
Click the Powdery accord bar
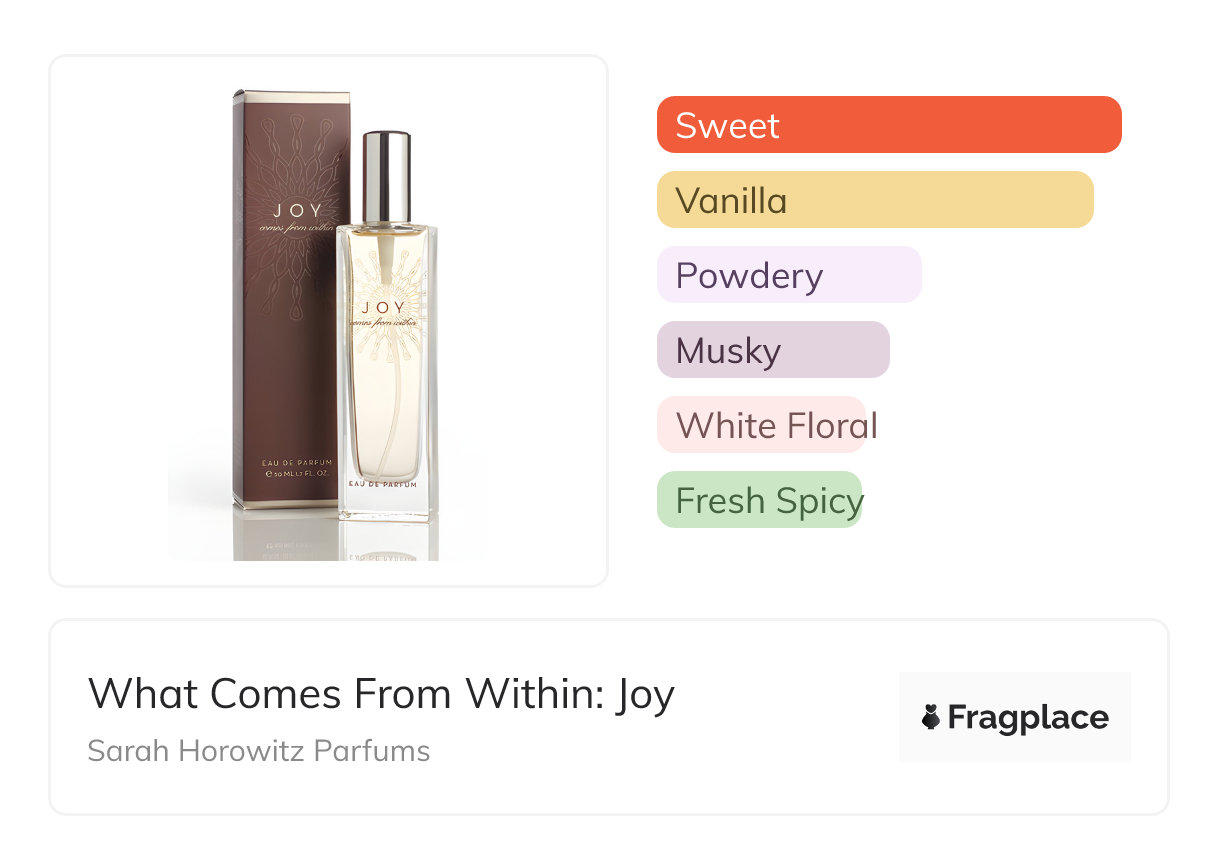(788, 275)
